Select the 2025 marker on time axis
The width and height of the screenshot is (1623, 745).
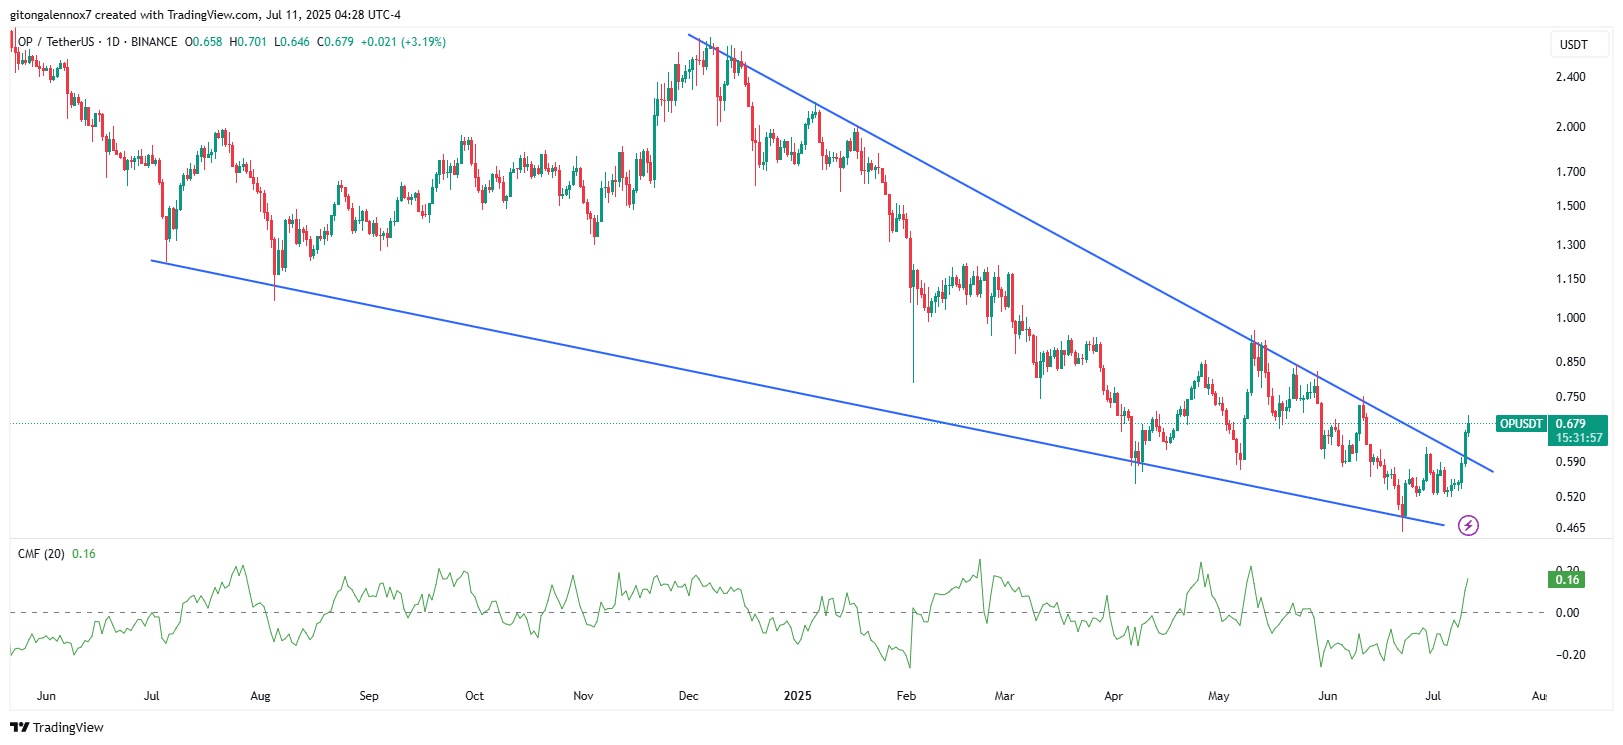pyautogui.click(x=797, y=696)
